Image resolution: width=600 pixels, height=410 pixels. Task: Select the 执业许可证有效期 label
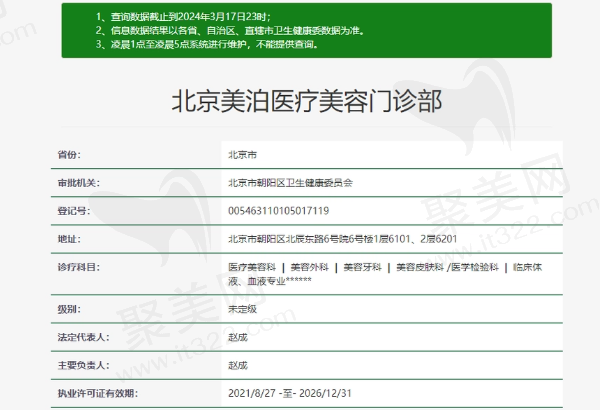(x=98, y=394)
